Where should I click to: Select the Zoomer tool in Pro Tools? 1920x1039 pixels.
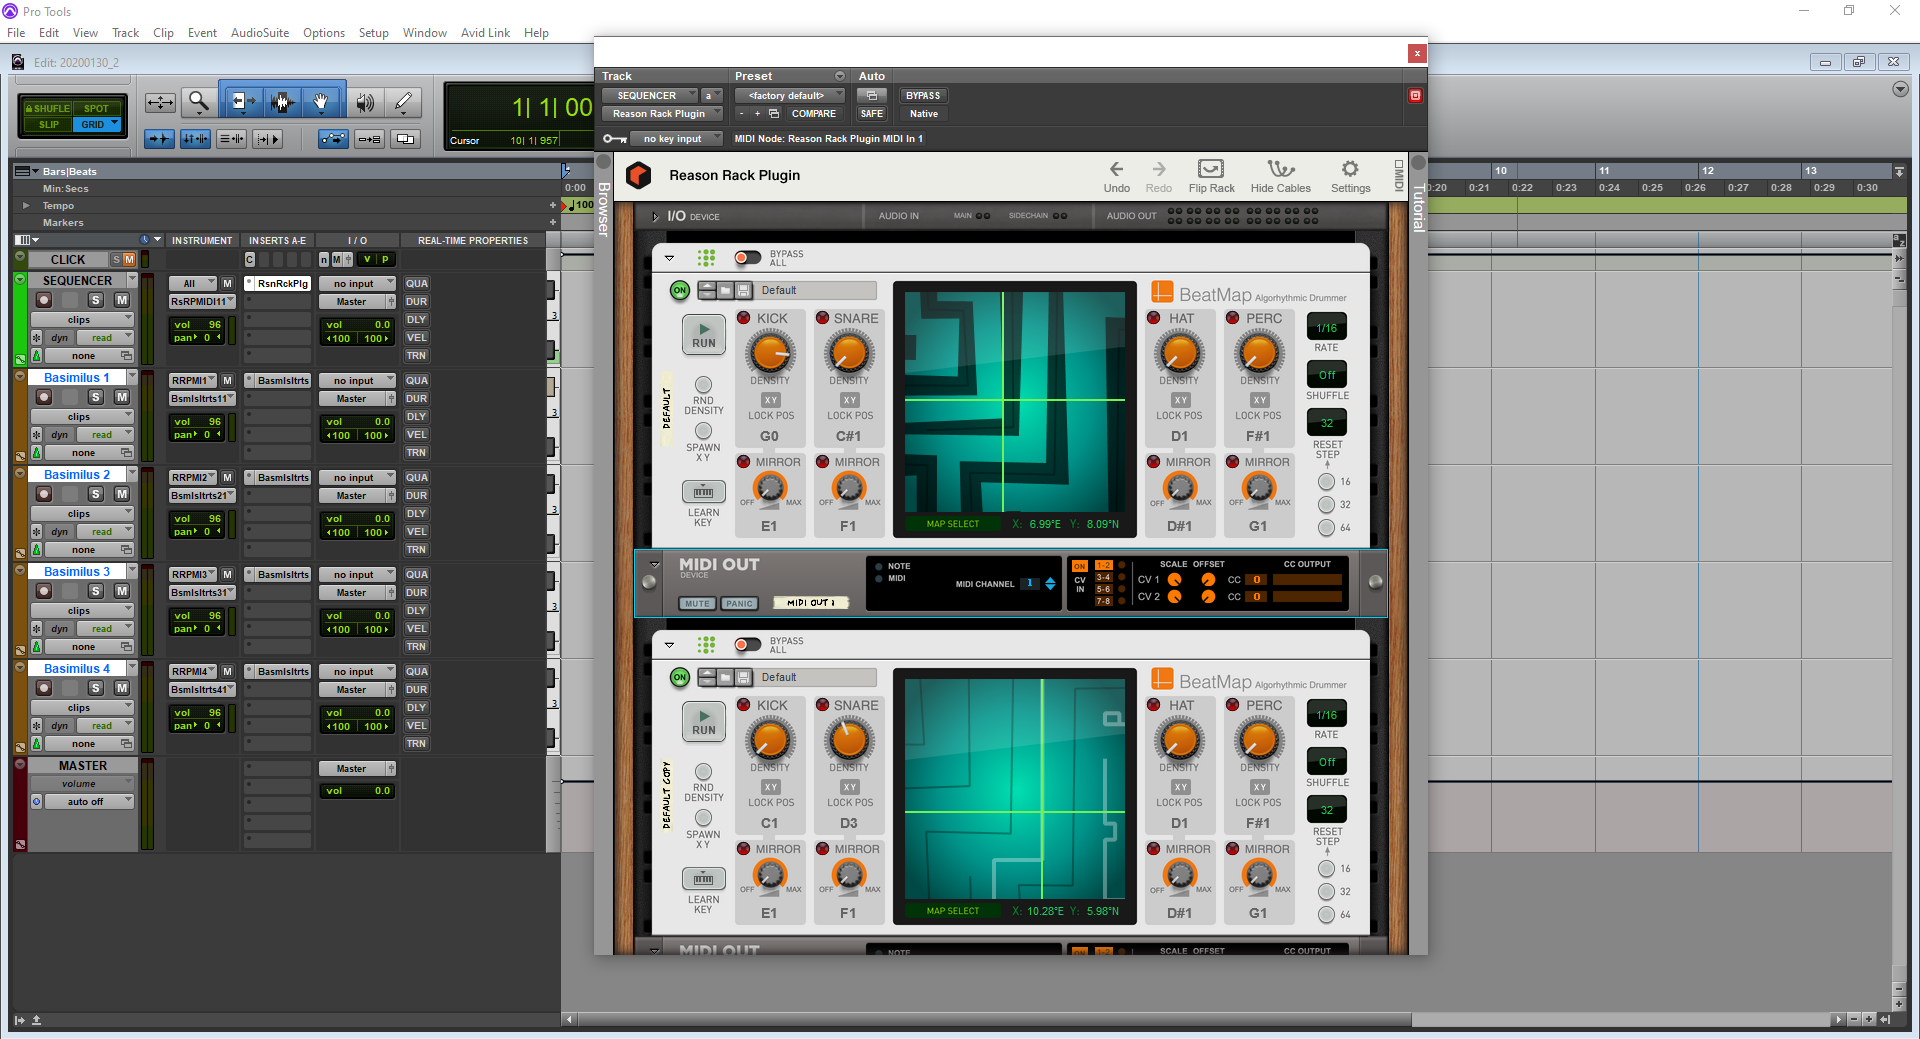click(199, 102)
